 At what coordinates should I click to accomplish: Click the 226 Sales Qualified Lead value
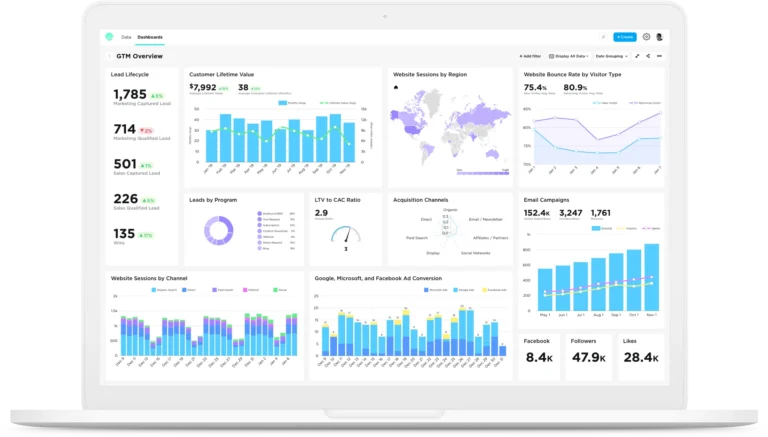point(125,199)
